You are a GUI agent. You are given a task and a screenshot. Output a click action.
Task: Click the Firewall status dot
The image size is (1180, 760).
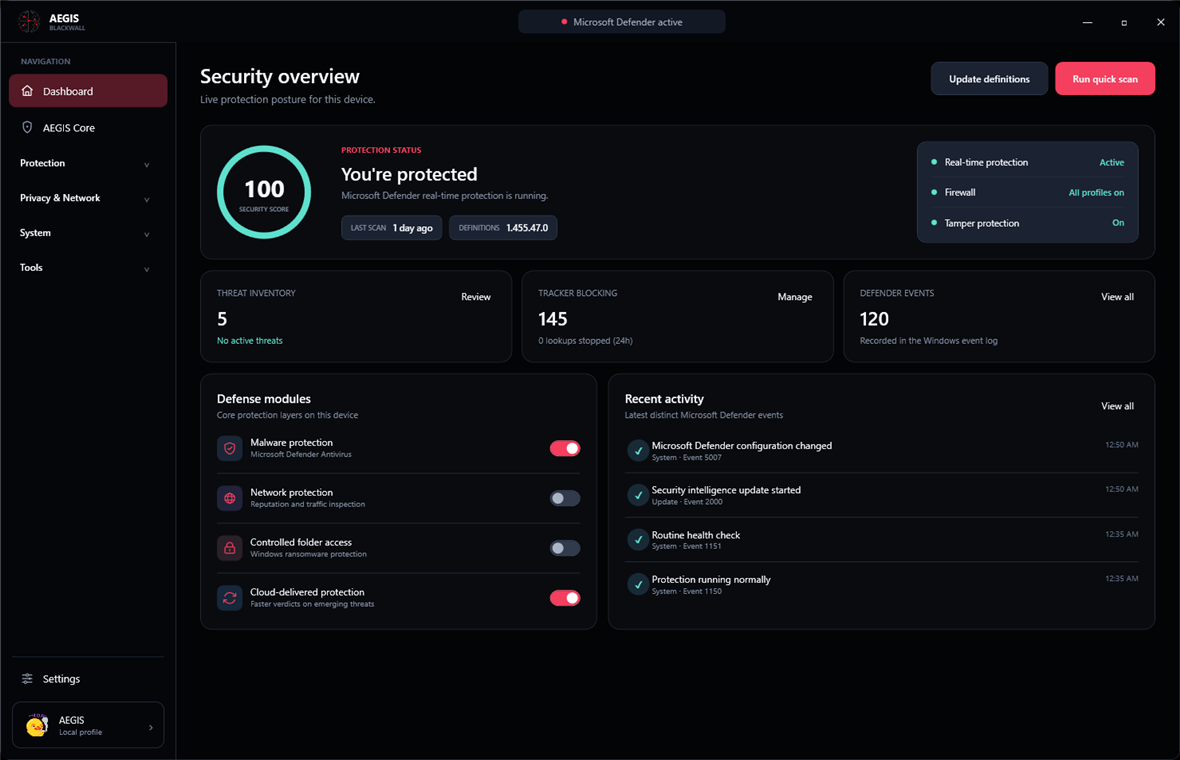934,192
